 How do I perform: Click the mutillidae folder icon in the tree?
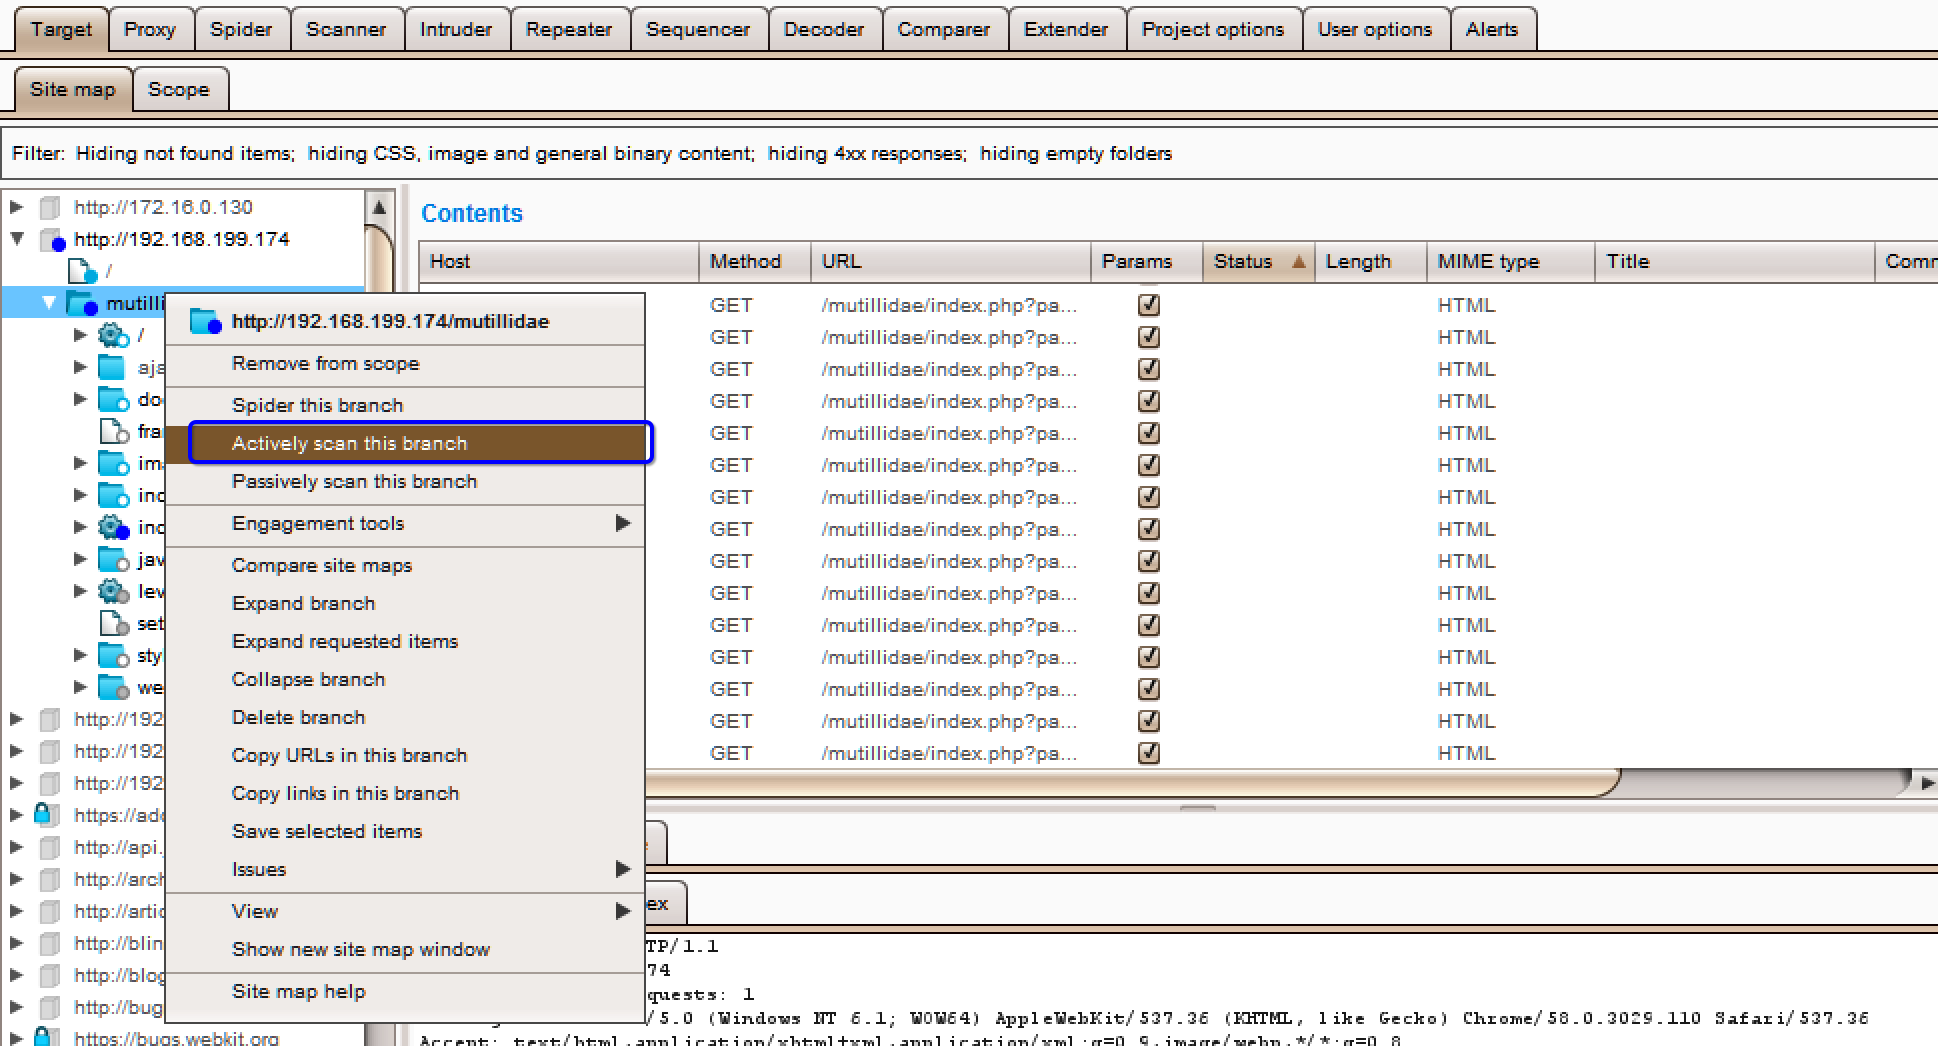pos(82,303)
